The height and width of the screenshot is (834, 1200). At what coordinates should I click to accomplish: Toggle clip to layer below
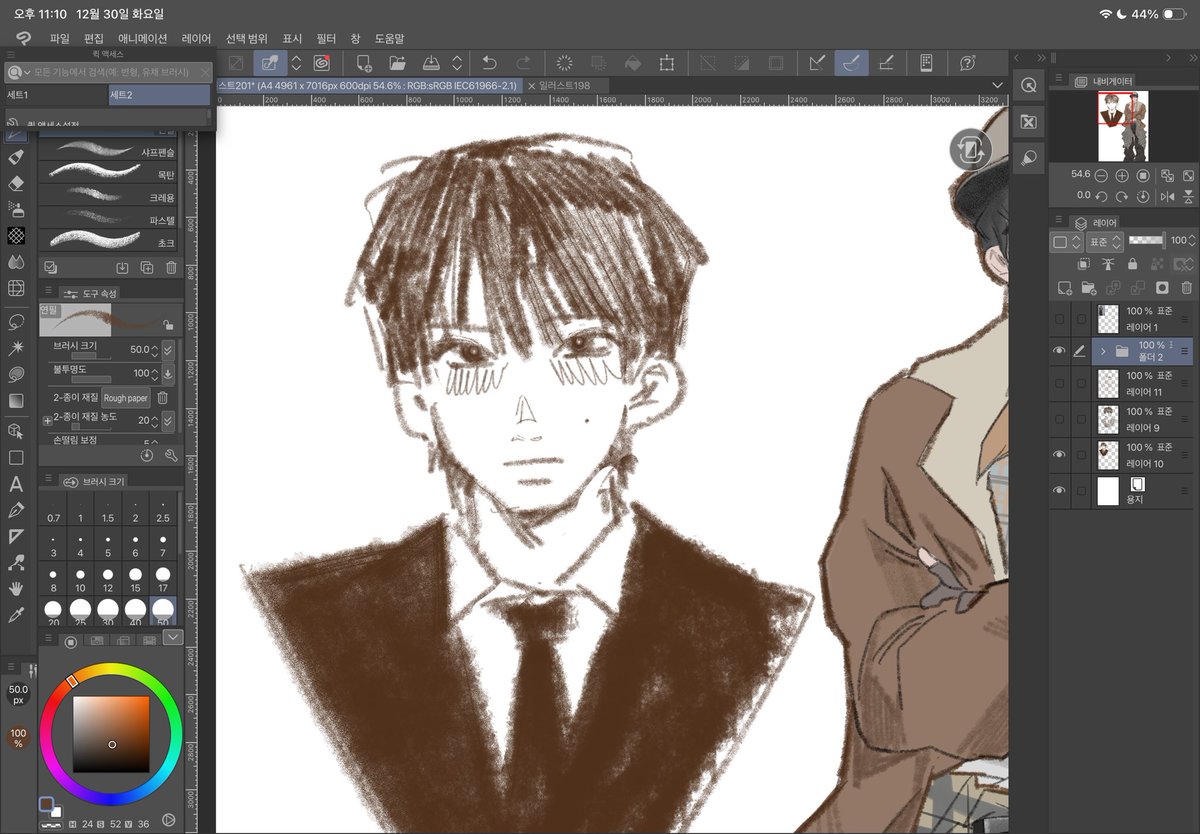pos(1084,265)
